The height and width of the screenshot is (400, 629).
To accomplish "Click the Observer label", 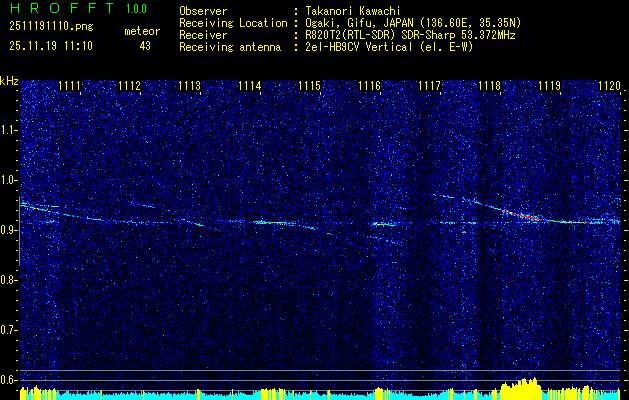I will [203, 11].
